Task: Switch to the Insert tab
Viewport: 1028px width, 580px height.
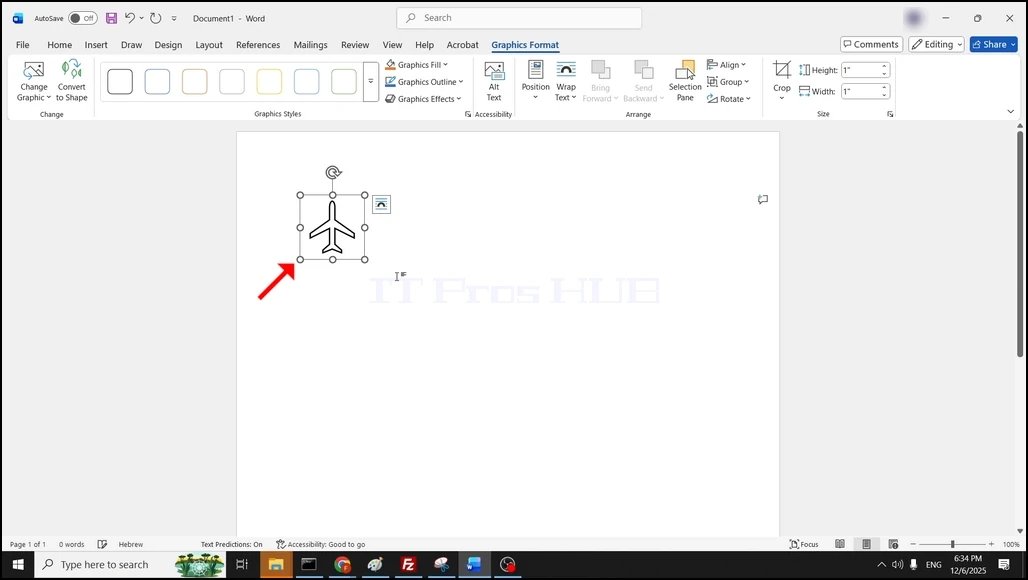Action: pyautogui.click(x=96, y=45)
